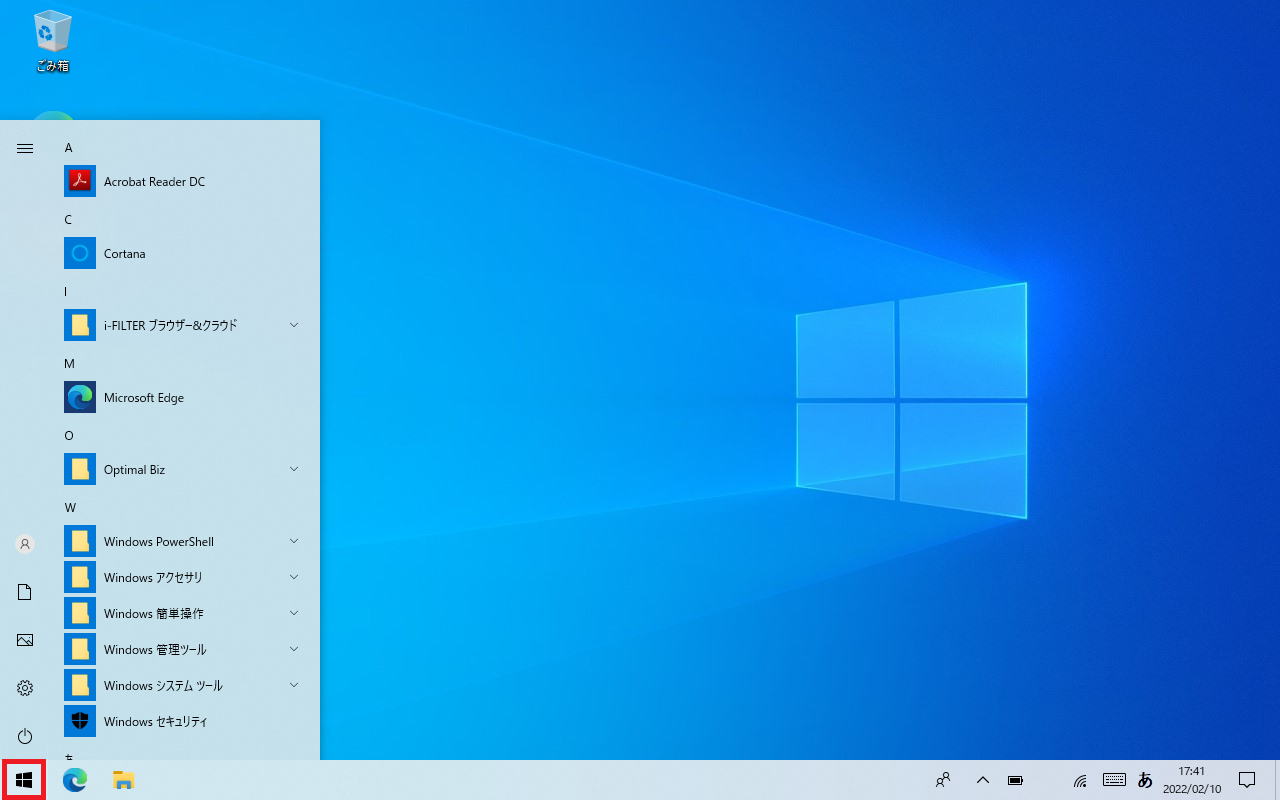Click the letter O section header
1280x800 pixels.
69,436
